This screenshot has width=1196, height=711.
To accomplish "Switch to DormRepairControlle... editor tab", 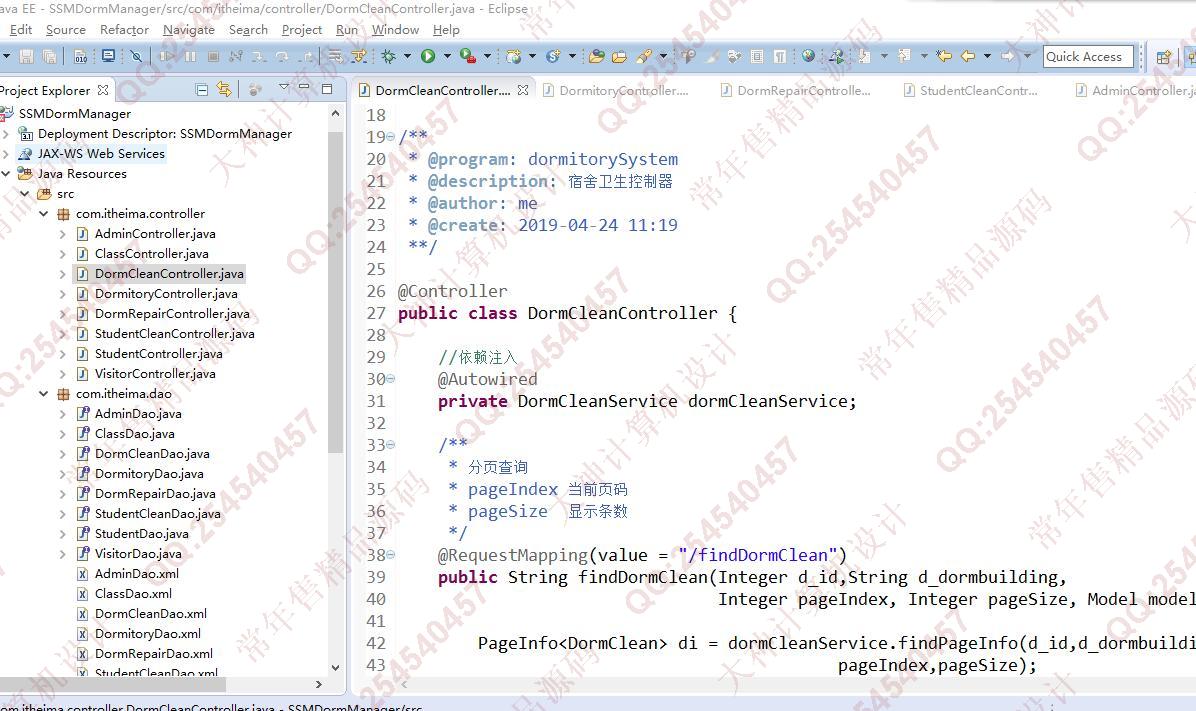I will click(796, 90).
